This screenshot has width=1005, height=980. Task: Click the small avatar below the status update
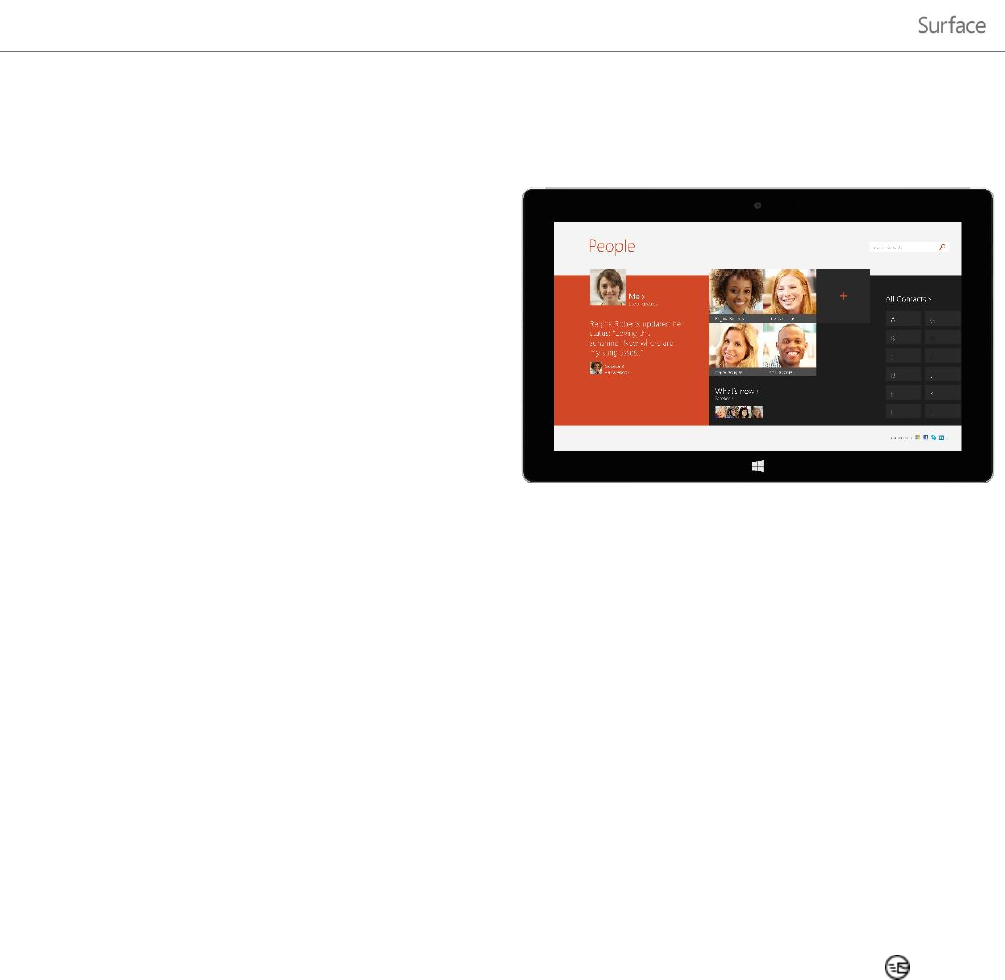pyautogui.click(x=596, y=368)
